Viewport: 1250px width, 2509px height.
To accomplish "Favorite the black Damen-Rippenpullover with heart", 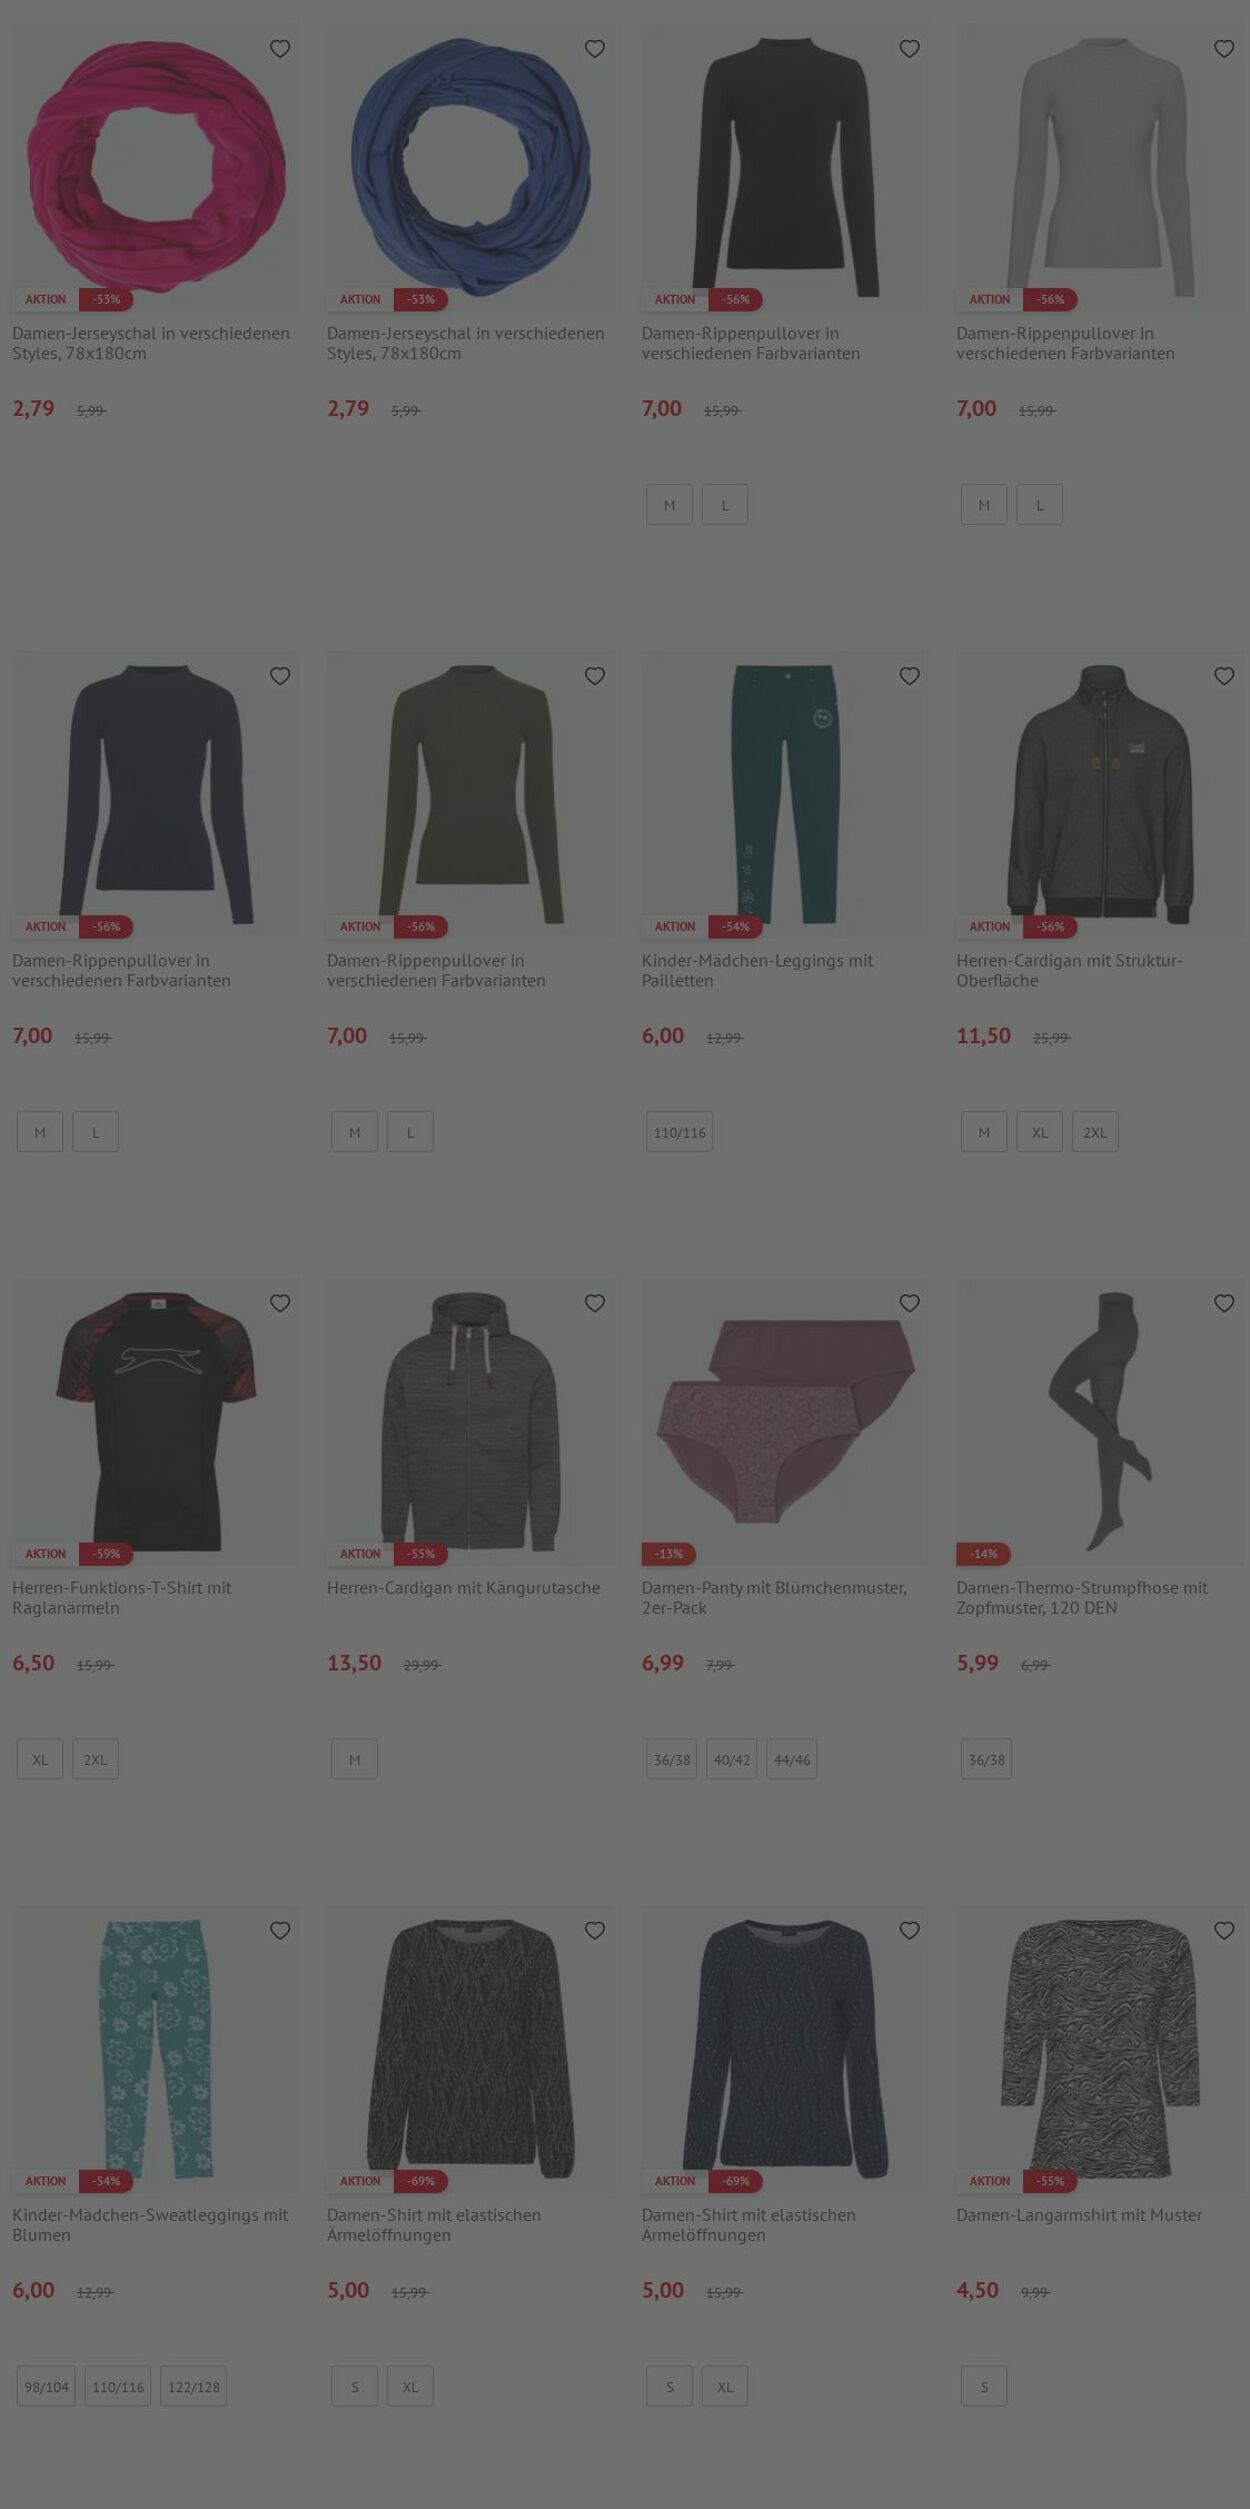I will [909, 49].
